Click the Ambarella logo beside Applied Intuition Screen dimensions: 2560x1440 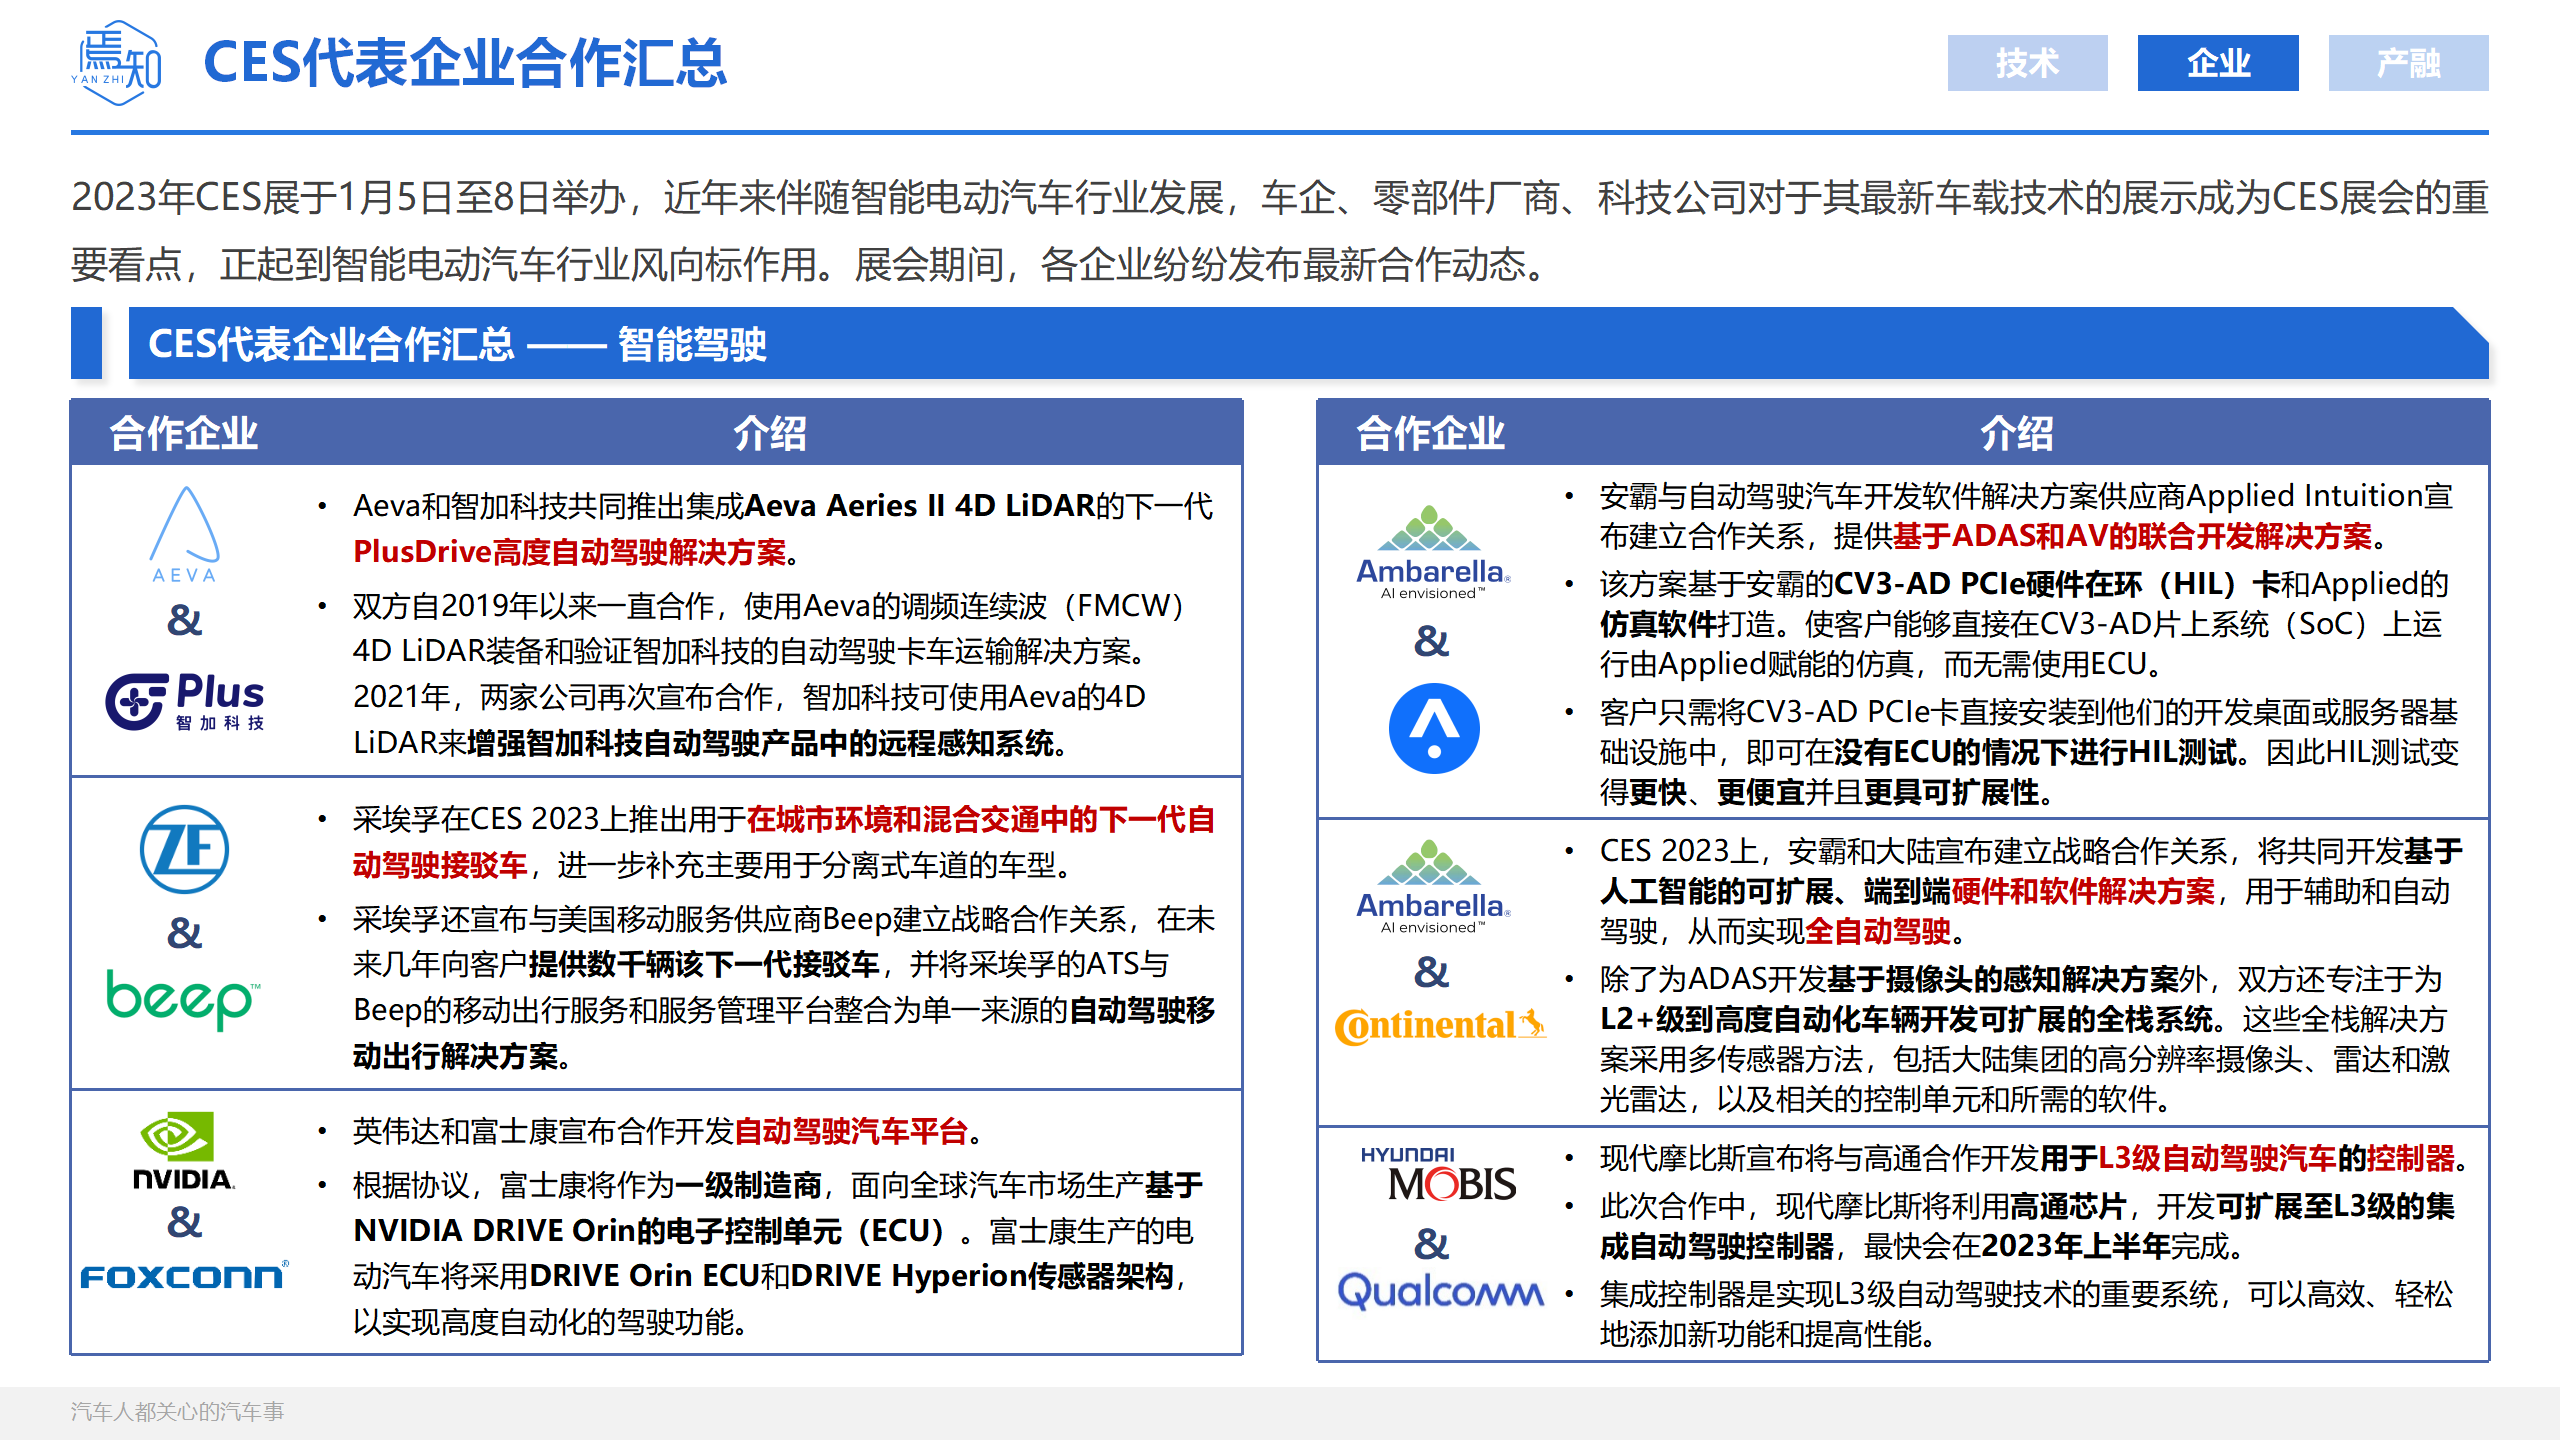(1433, 552)
